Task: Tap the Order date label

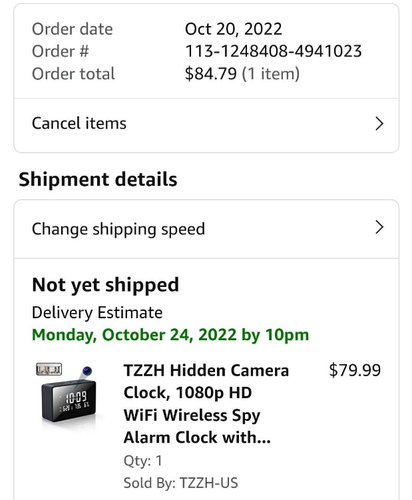Action: (72, 29)
